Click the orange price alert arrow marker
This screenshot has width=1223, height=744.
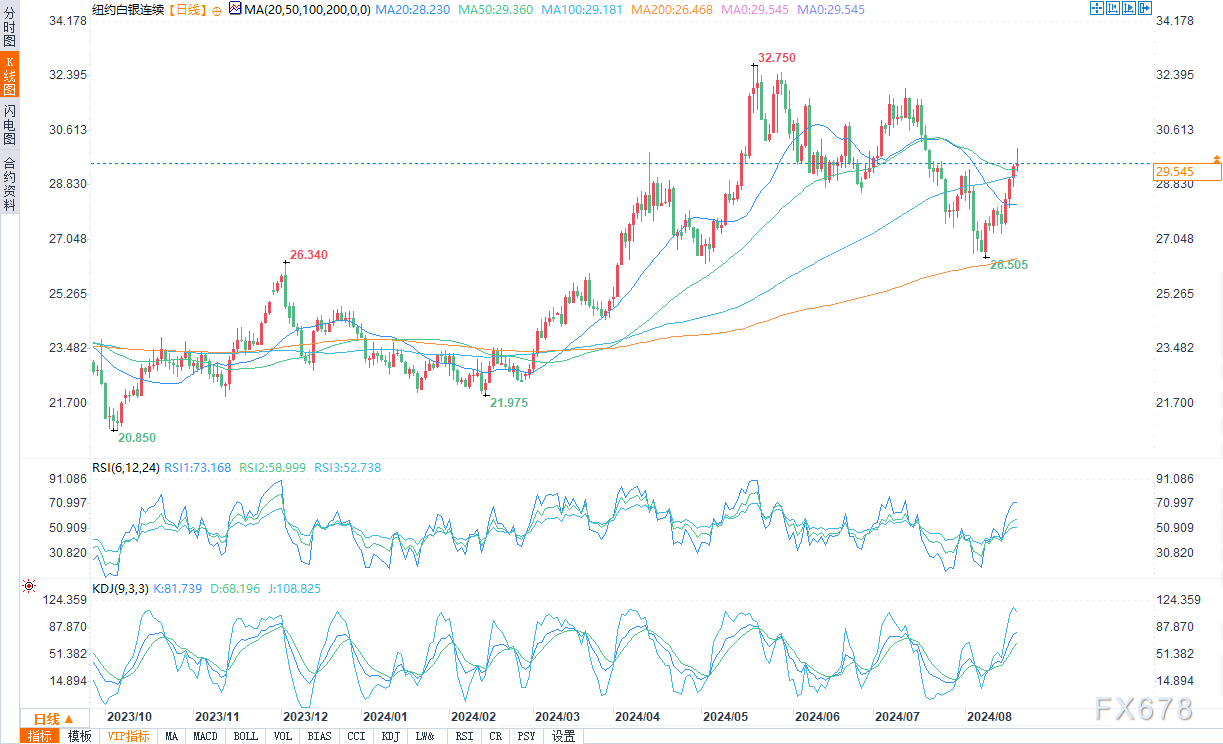(1216, 159)
